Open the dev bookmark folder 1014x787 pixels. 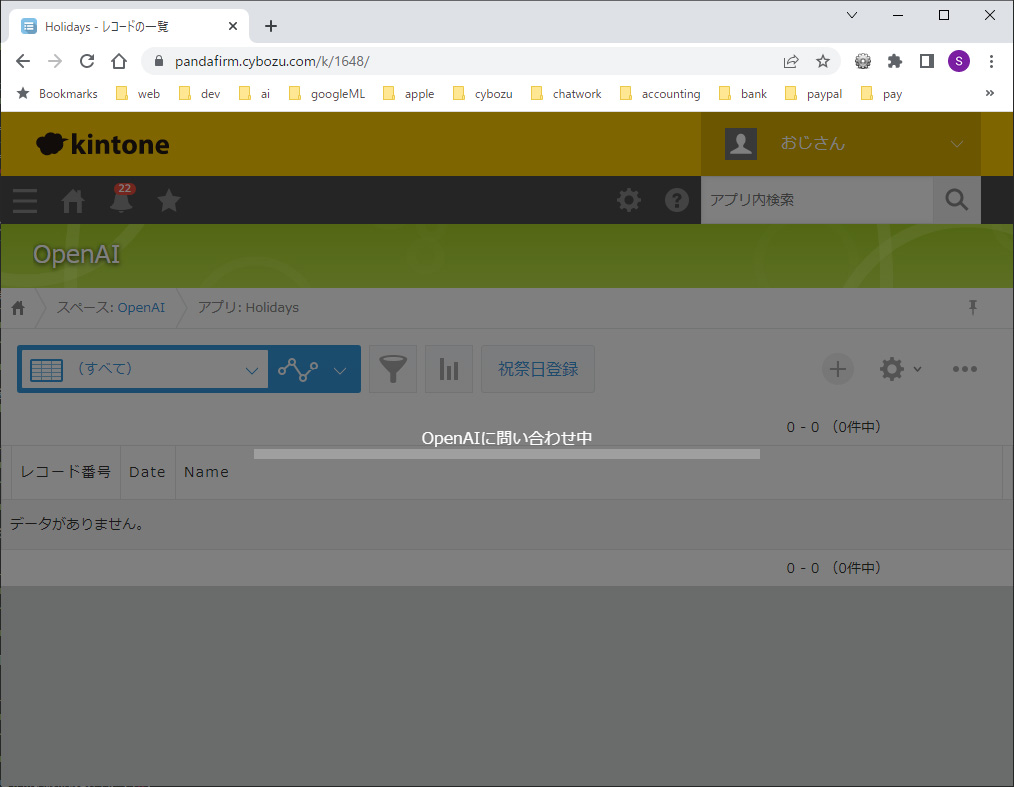coord(200,94)
